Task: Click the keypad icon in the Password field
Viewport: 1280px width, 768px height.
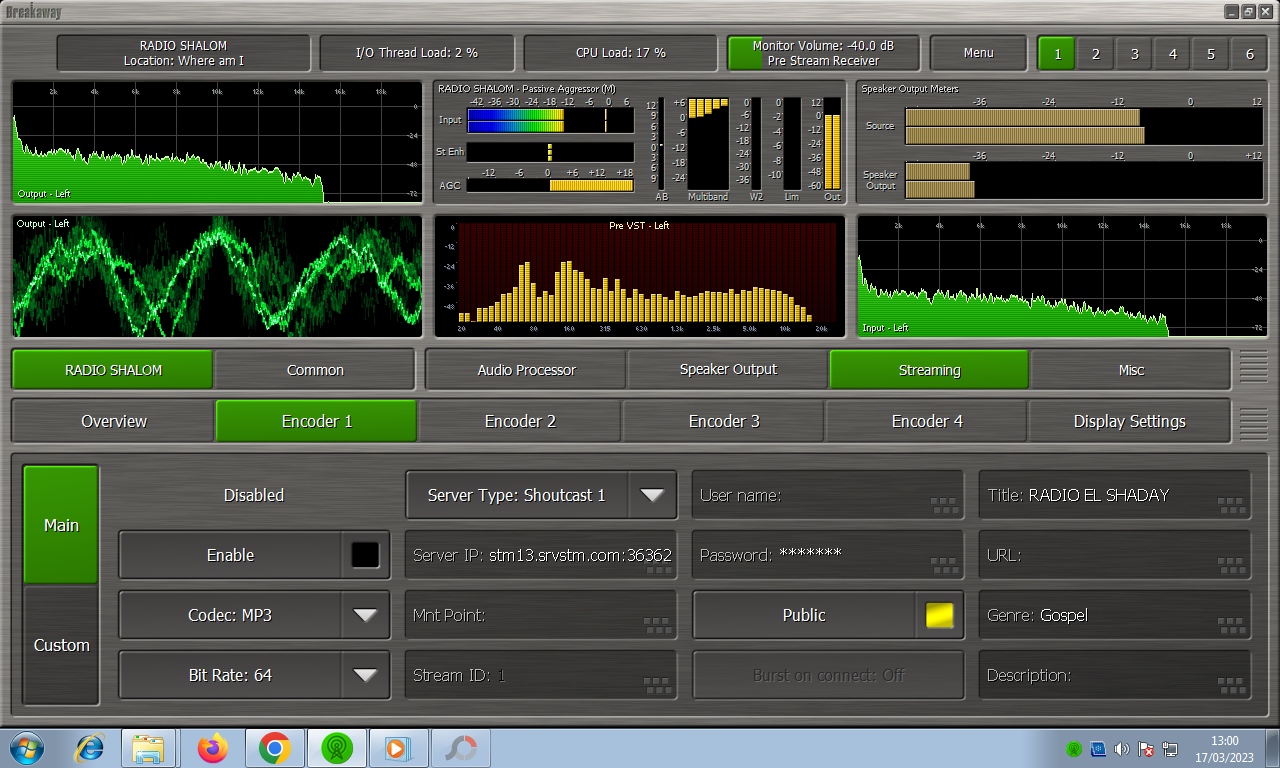Action: [x=944, y=565]
